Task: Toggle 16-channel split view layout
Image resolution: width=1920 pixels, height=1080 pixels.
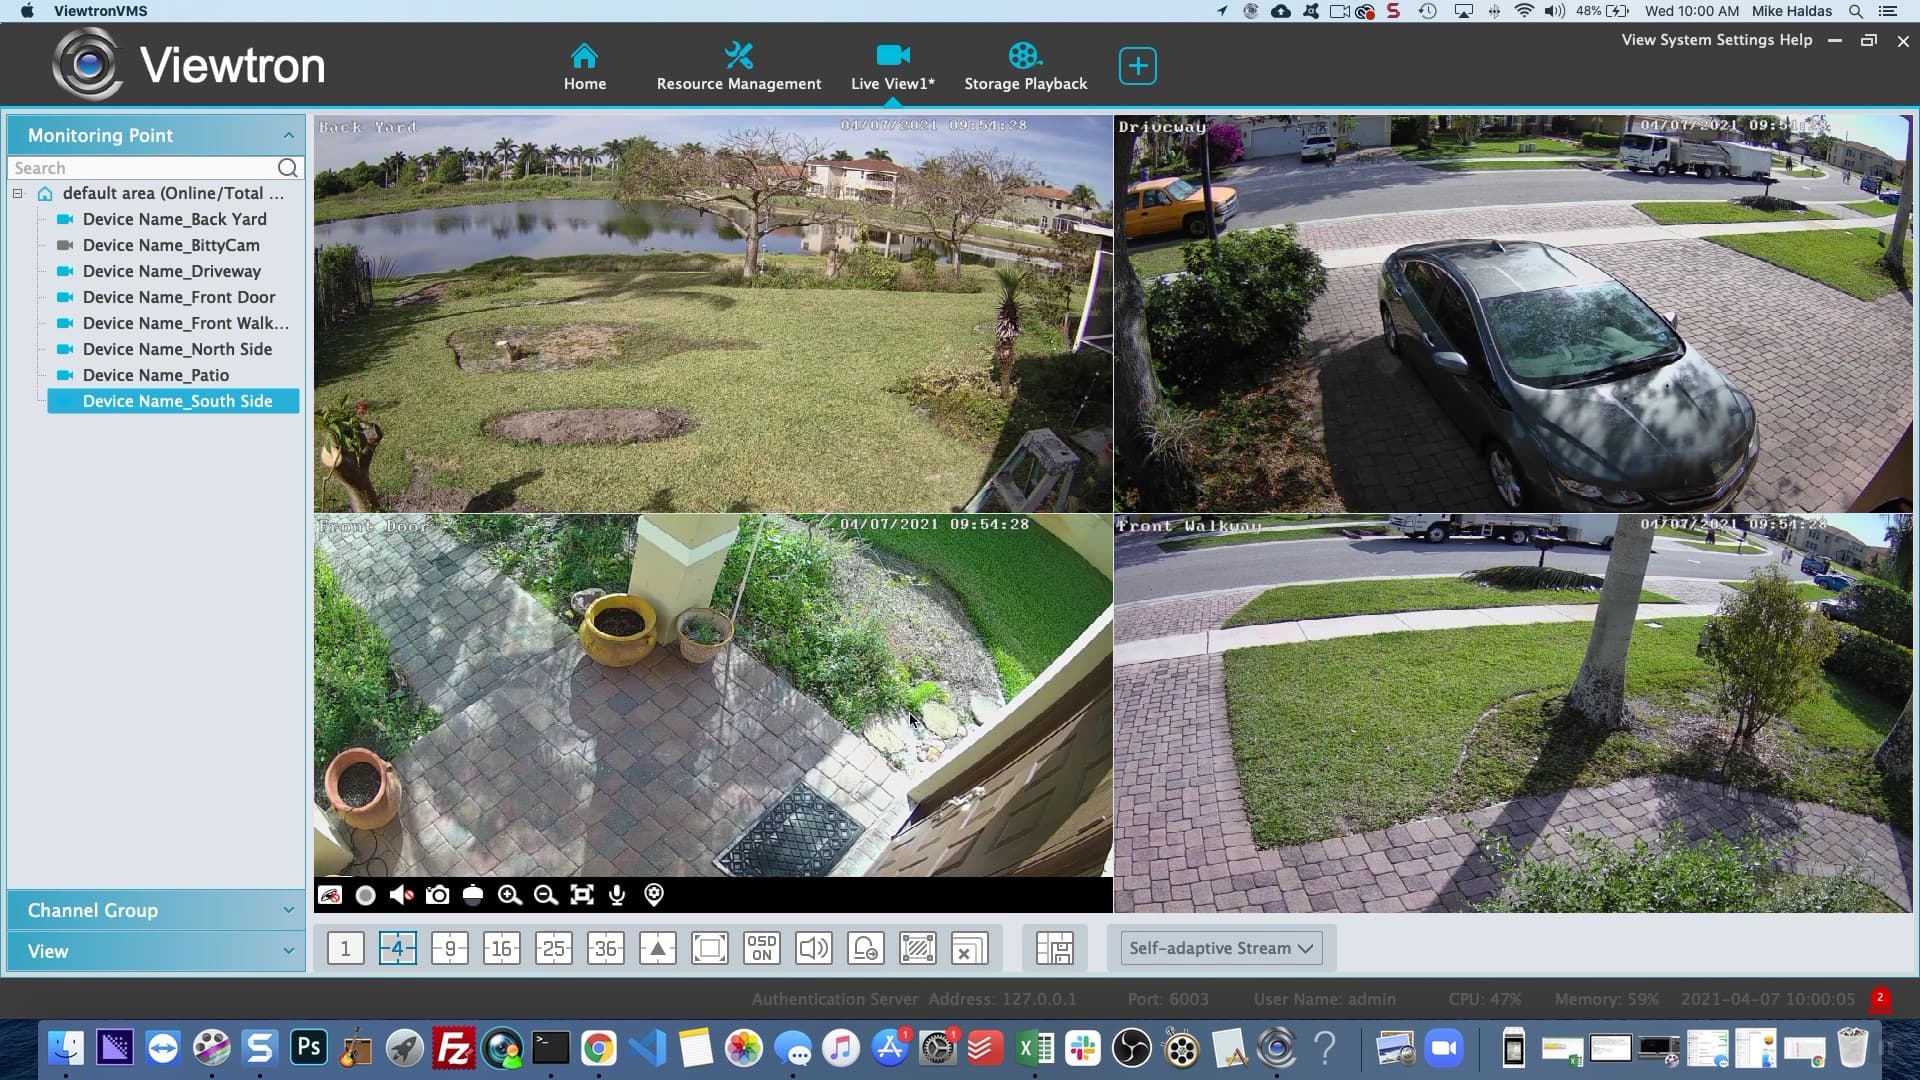Action: [501, 948]
